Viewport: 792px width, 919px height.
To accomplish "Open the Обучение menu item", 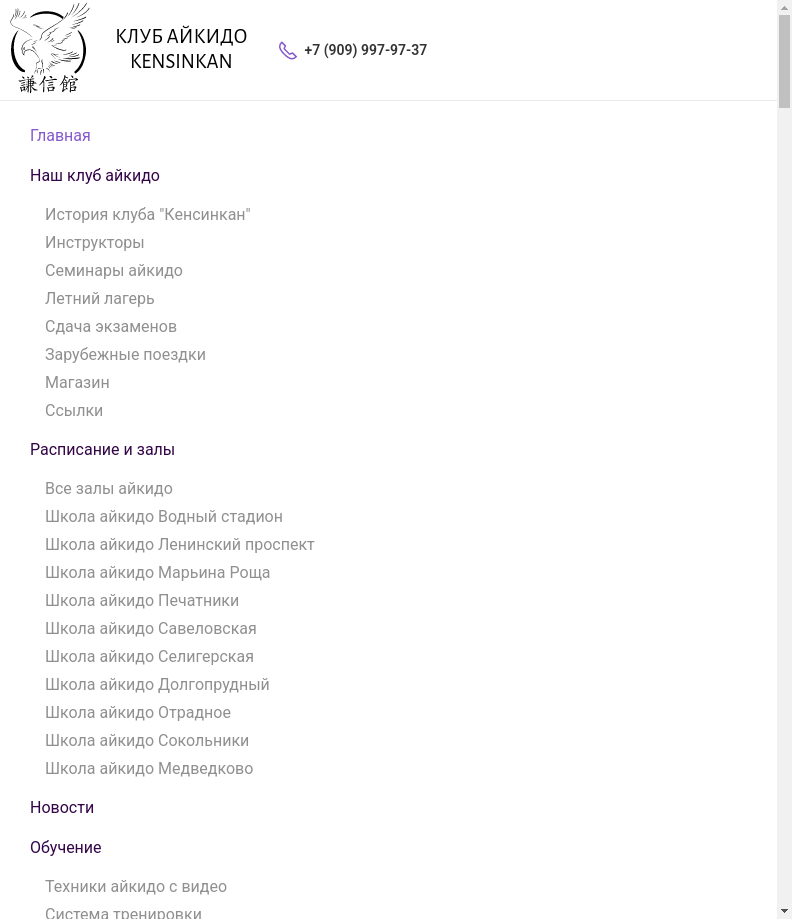I will click(x=66, y=848).
